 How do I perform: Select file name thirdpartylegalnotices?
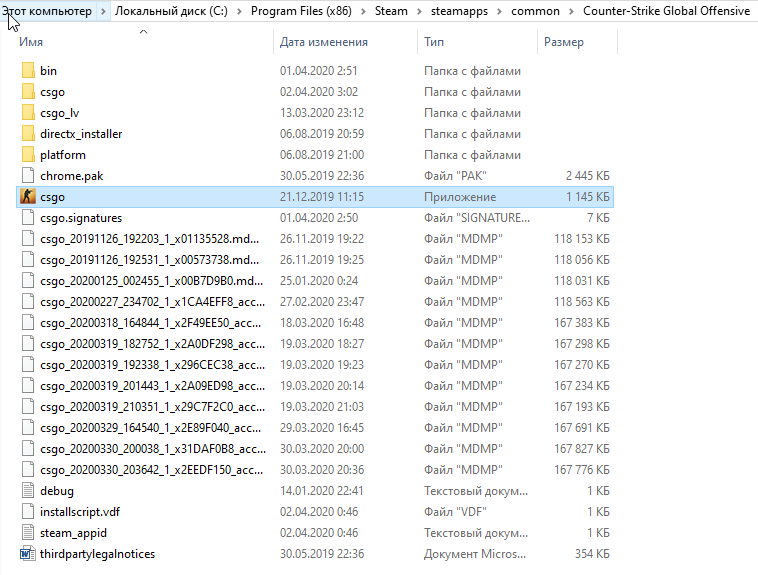point(97,554)
